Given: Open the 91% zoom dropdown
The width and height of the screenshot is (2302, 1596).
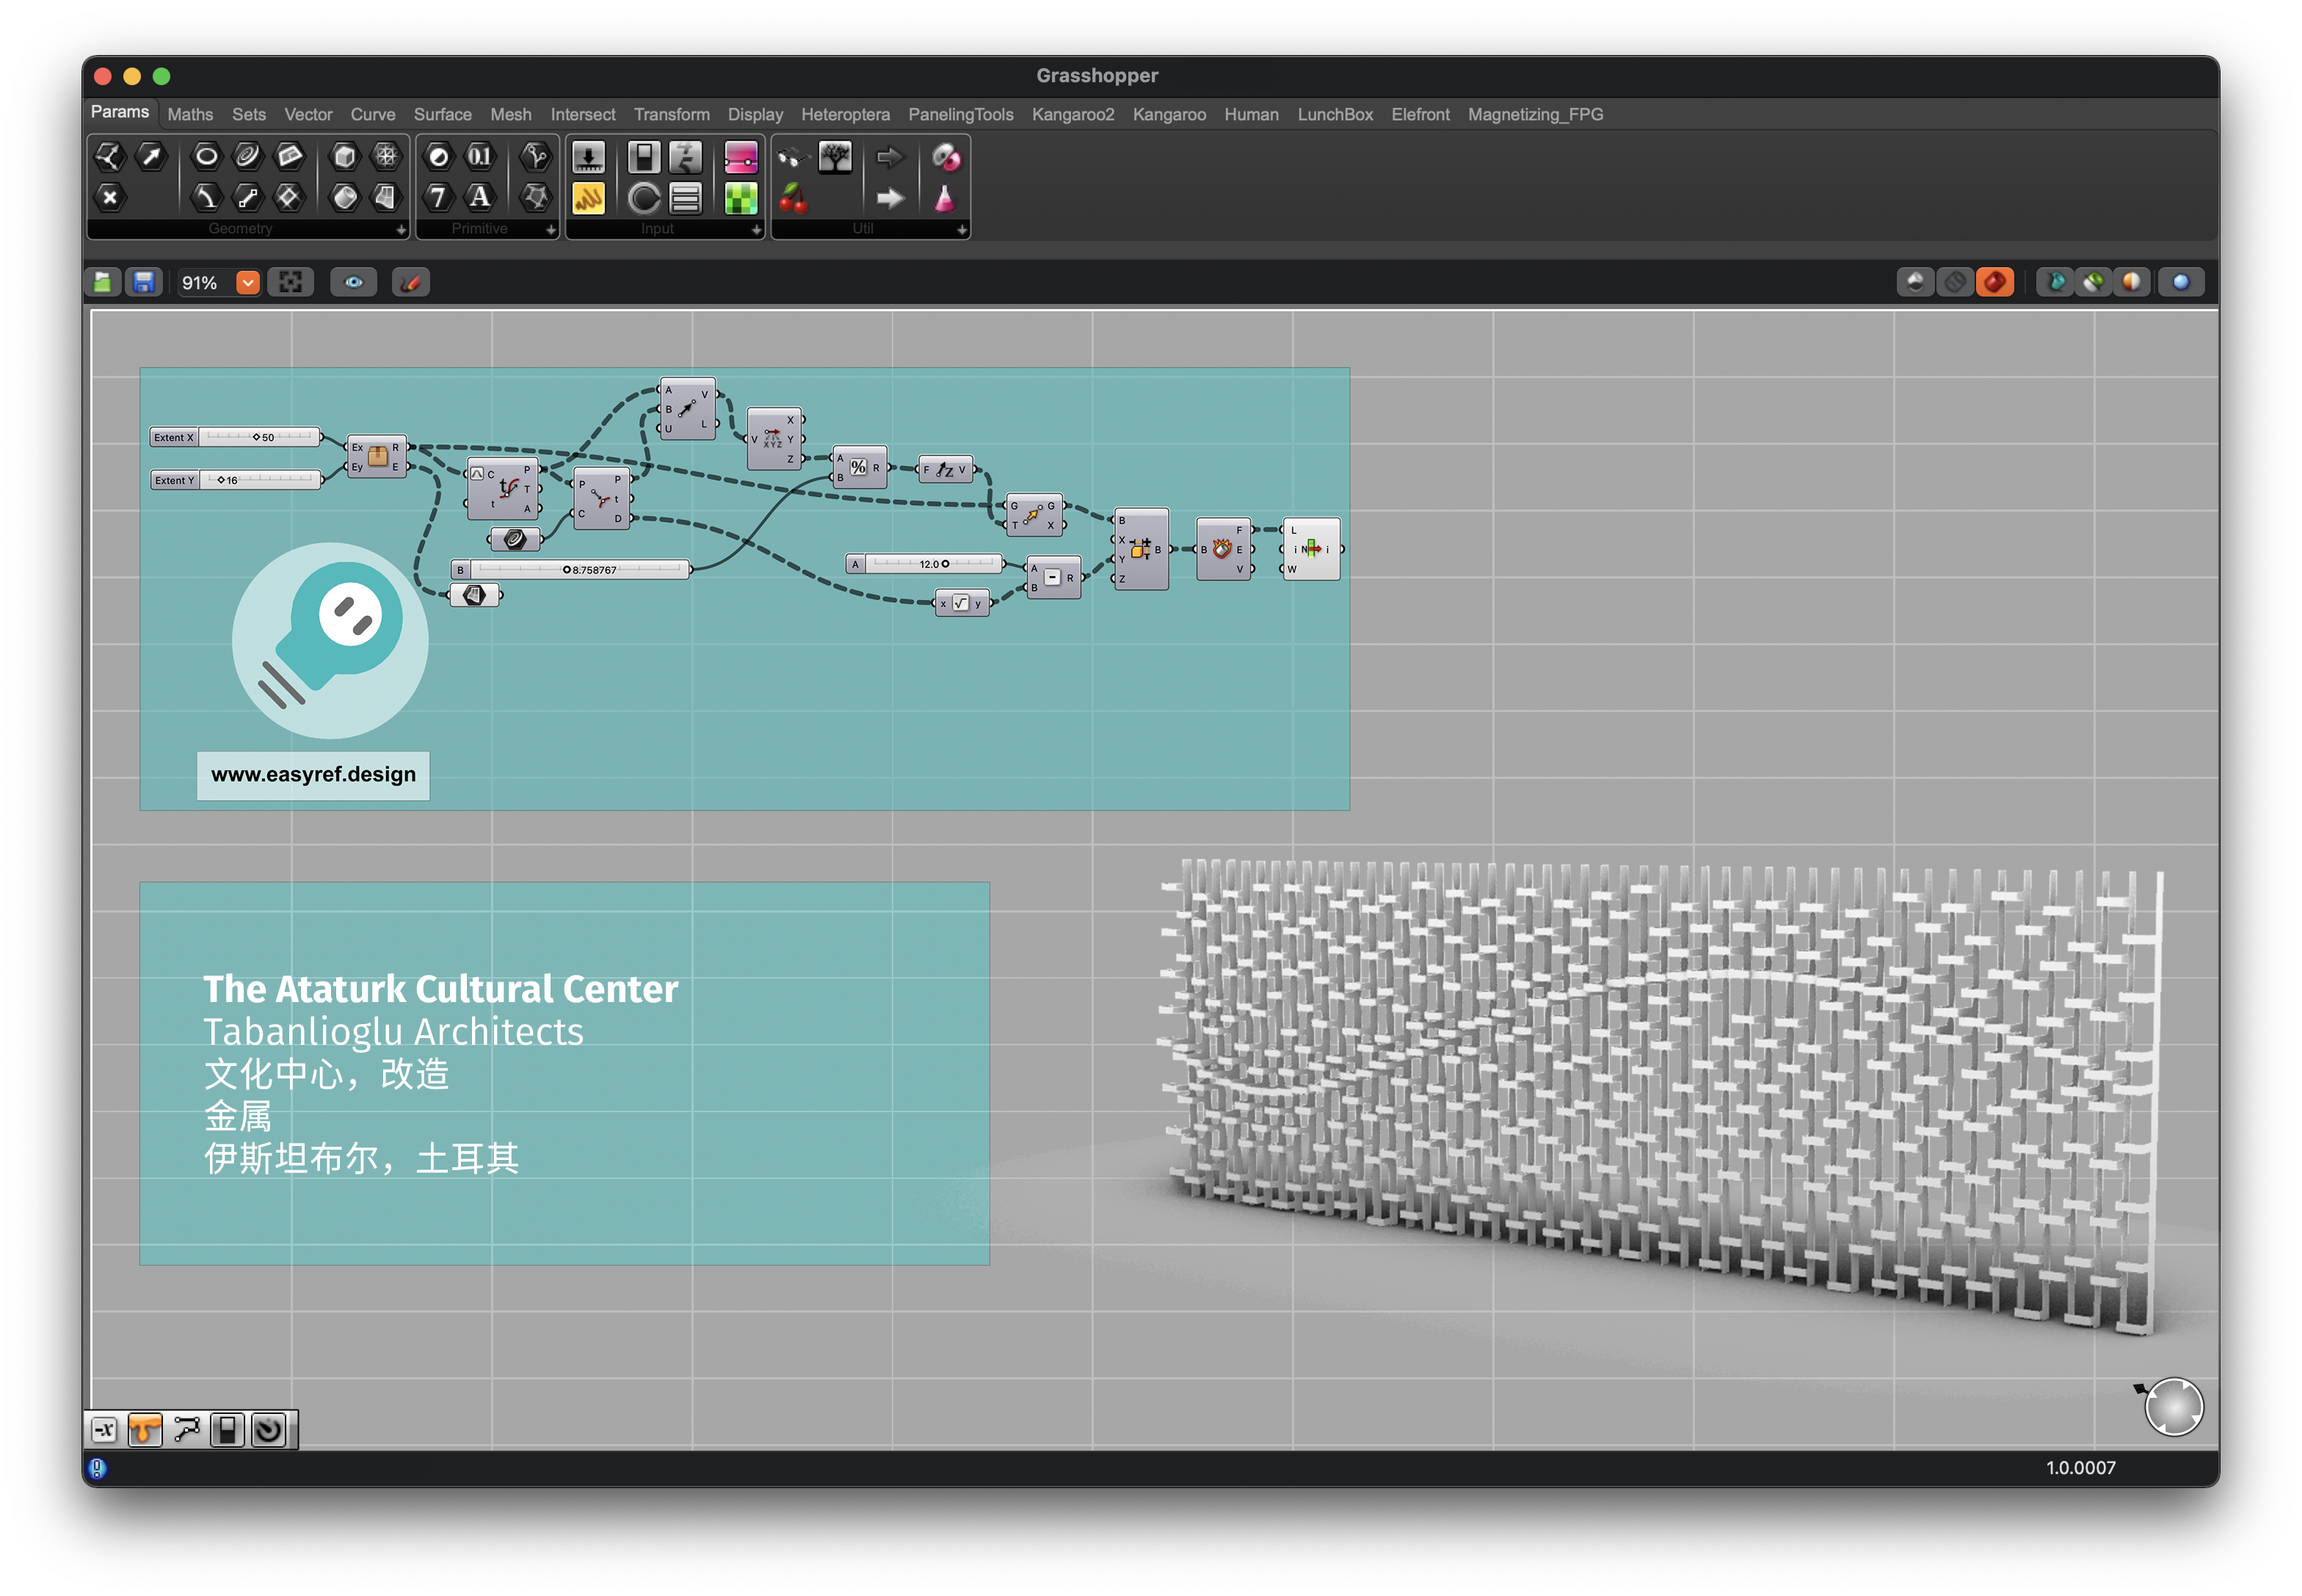Looking at the screenshot, I should coord(247,283).
